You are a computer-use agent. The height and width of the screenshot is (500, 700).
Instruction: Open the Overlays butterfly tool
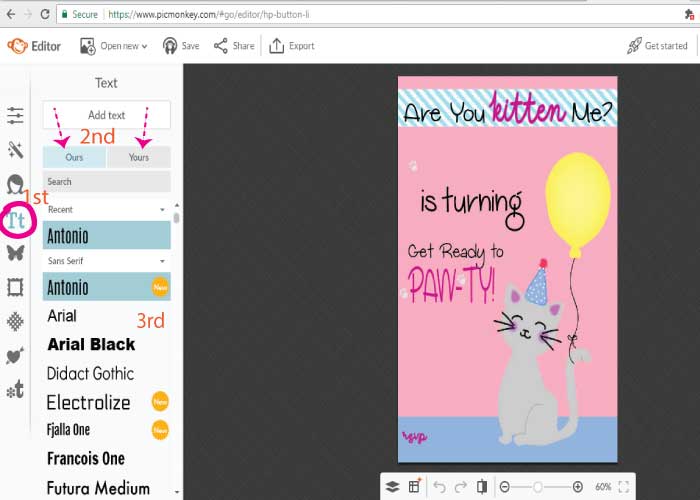(x=15, y=253)
